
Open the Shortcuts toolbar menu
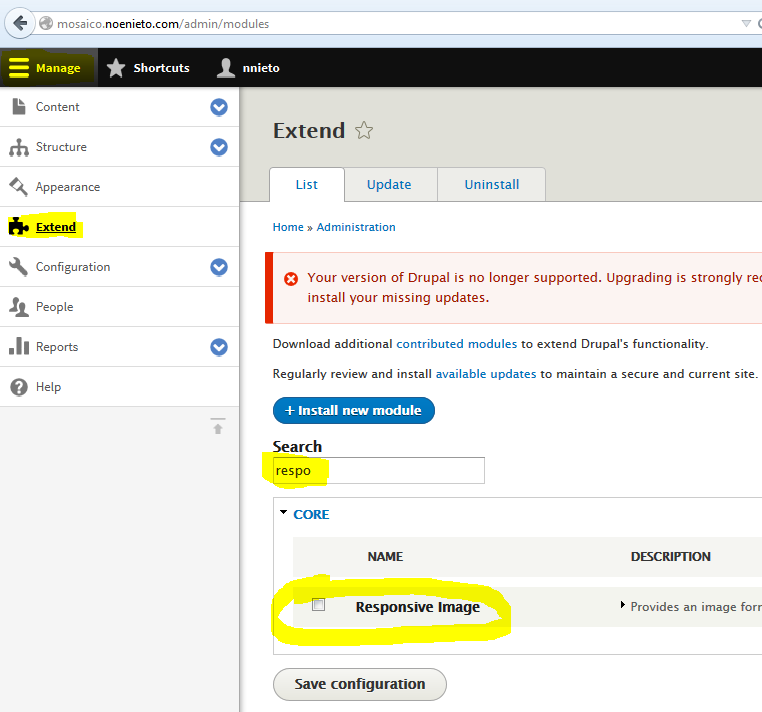pos(148,68)
